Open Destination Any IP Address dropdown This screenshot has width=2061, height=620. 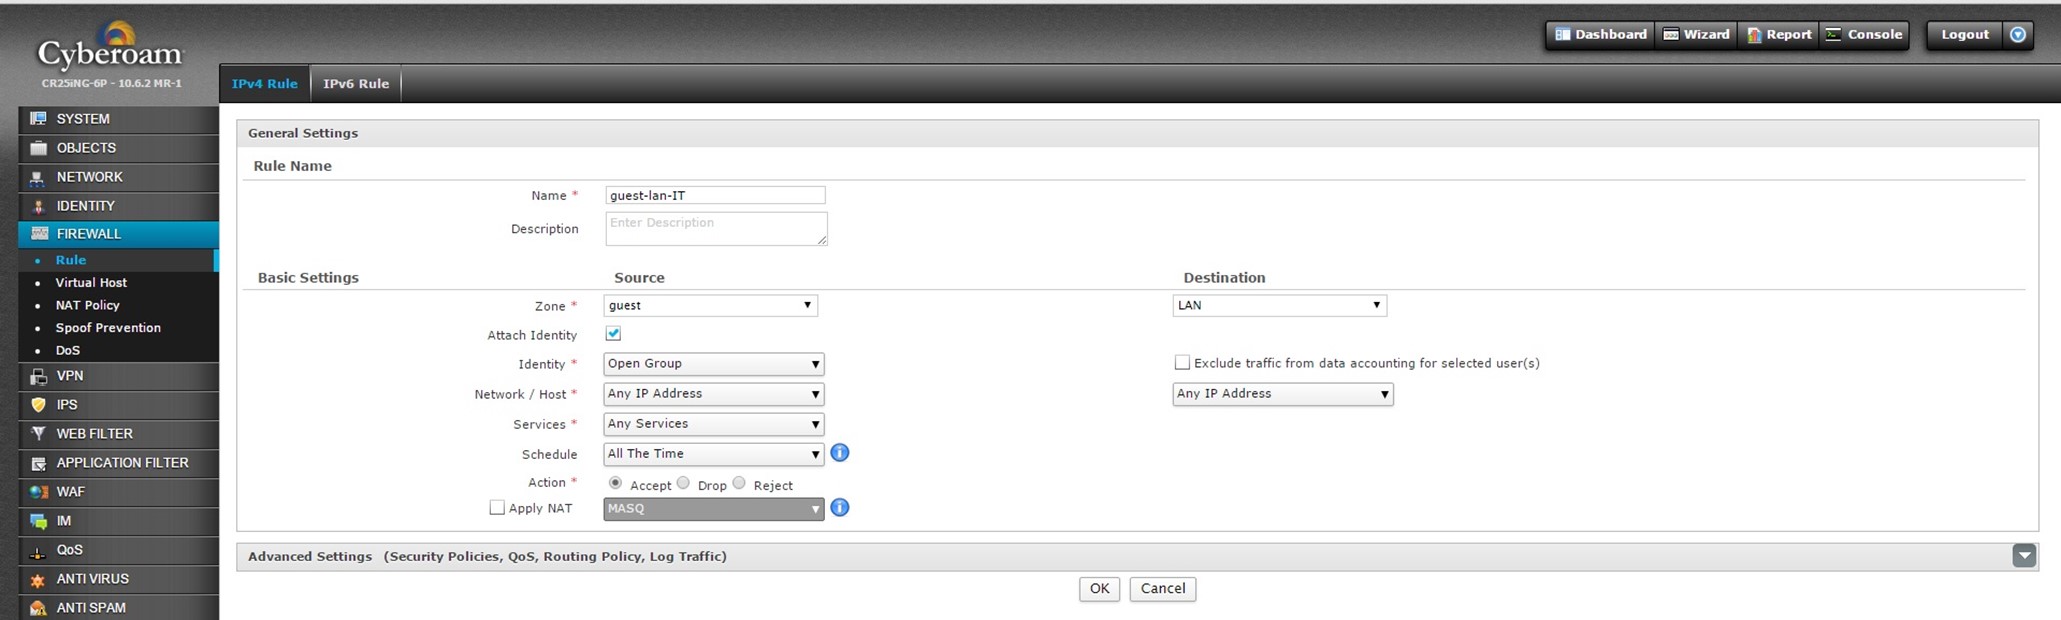1283,394
